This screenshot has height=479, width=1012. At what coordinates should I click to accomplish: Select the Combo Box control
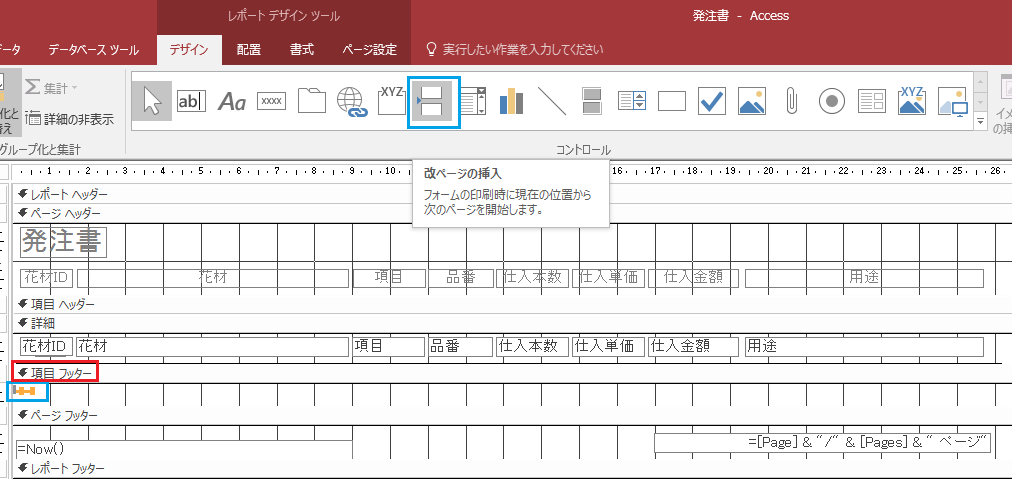click(472, 101)
